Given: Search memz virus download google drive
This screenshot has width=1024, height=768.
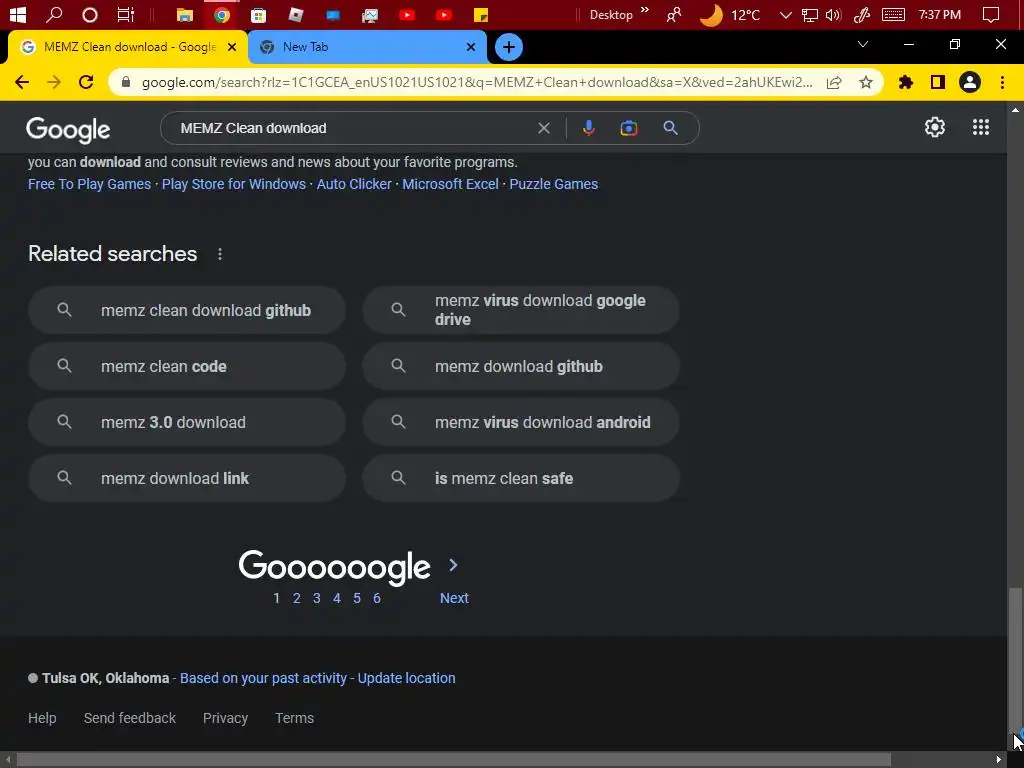Looking at the screenshot, I should 521,310.
